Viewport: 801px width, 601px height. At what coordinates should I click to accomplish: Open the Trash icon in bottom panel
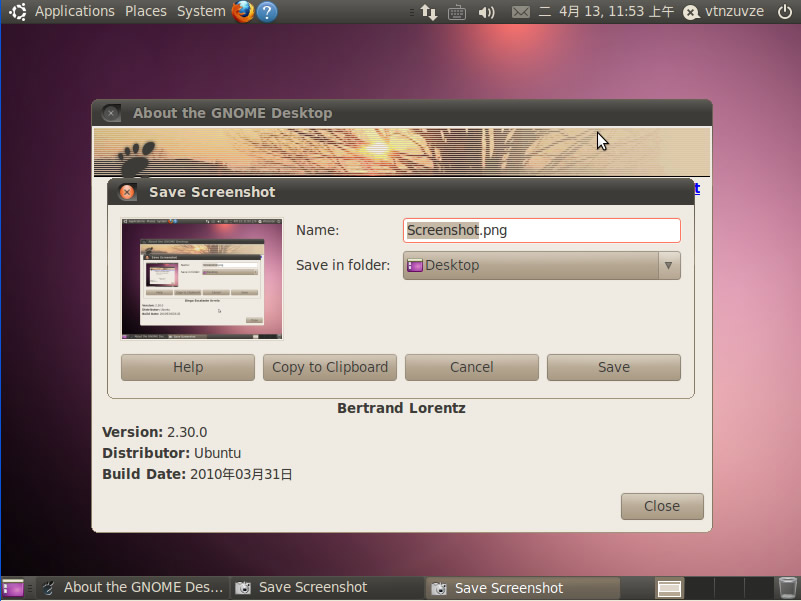coord(787,588)
